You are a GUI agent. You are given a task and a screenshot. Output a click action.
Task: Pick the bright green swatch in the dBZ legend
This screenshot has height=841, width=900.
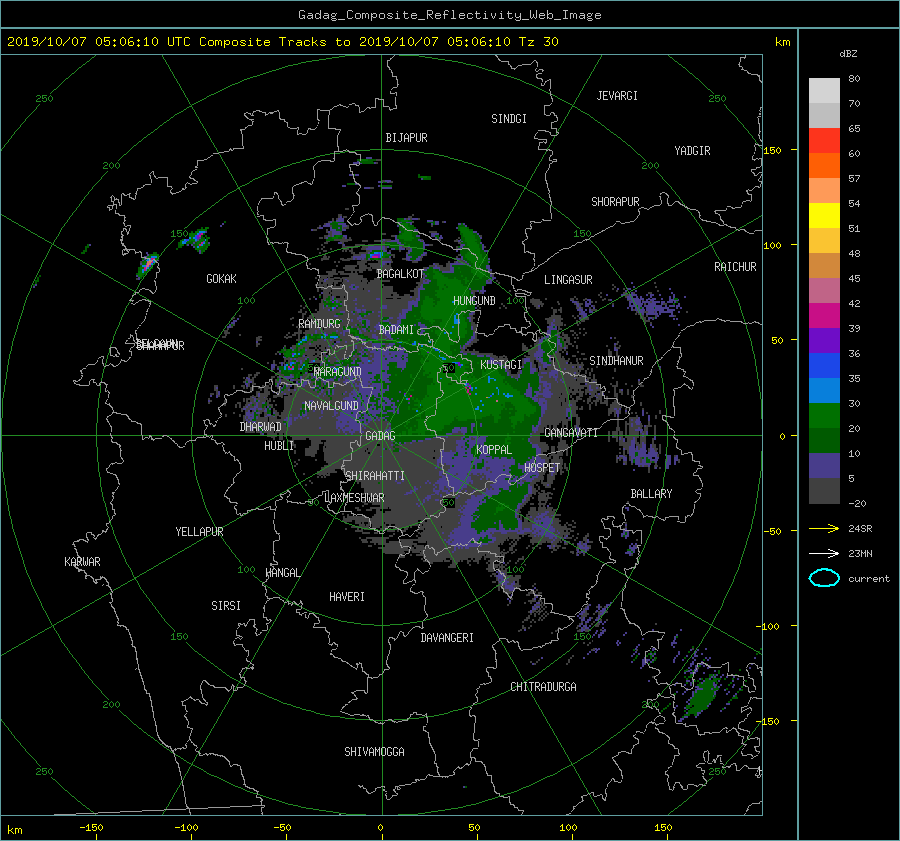coord(824,415)
